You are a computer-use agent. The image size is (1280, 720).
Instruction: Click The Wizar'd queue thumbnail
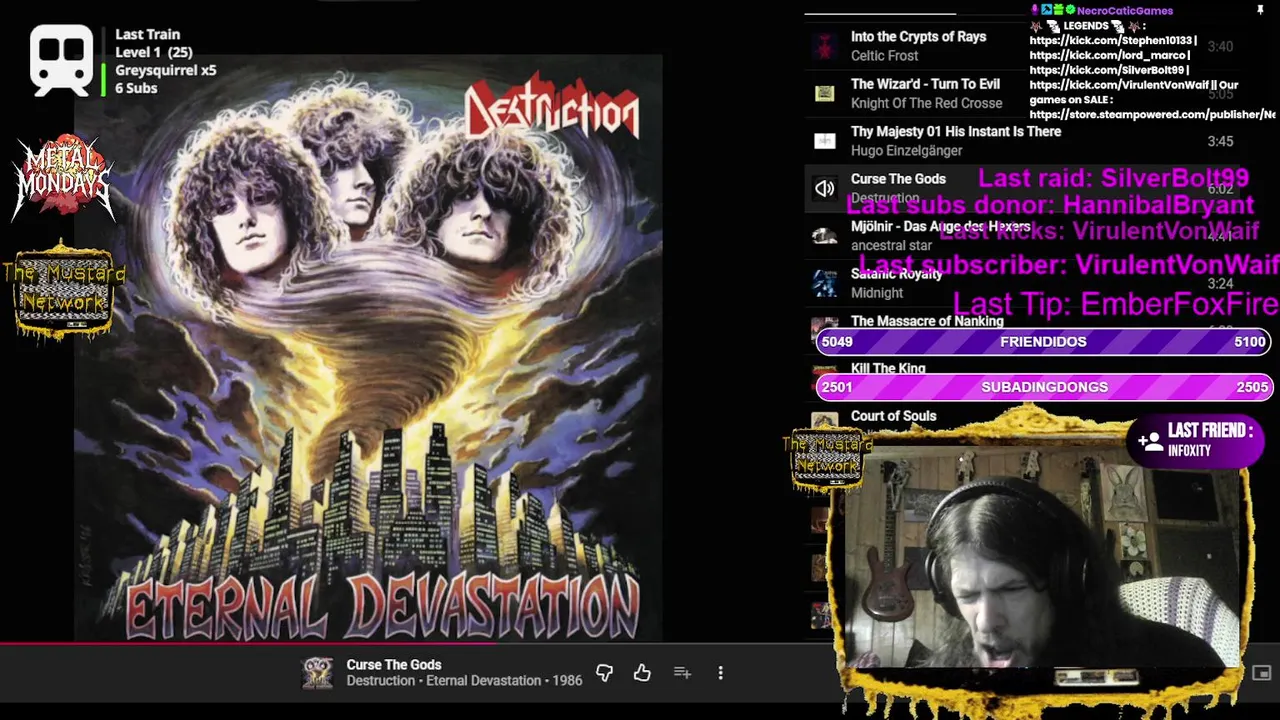click(x=824, y=93)
